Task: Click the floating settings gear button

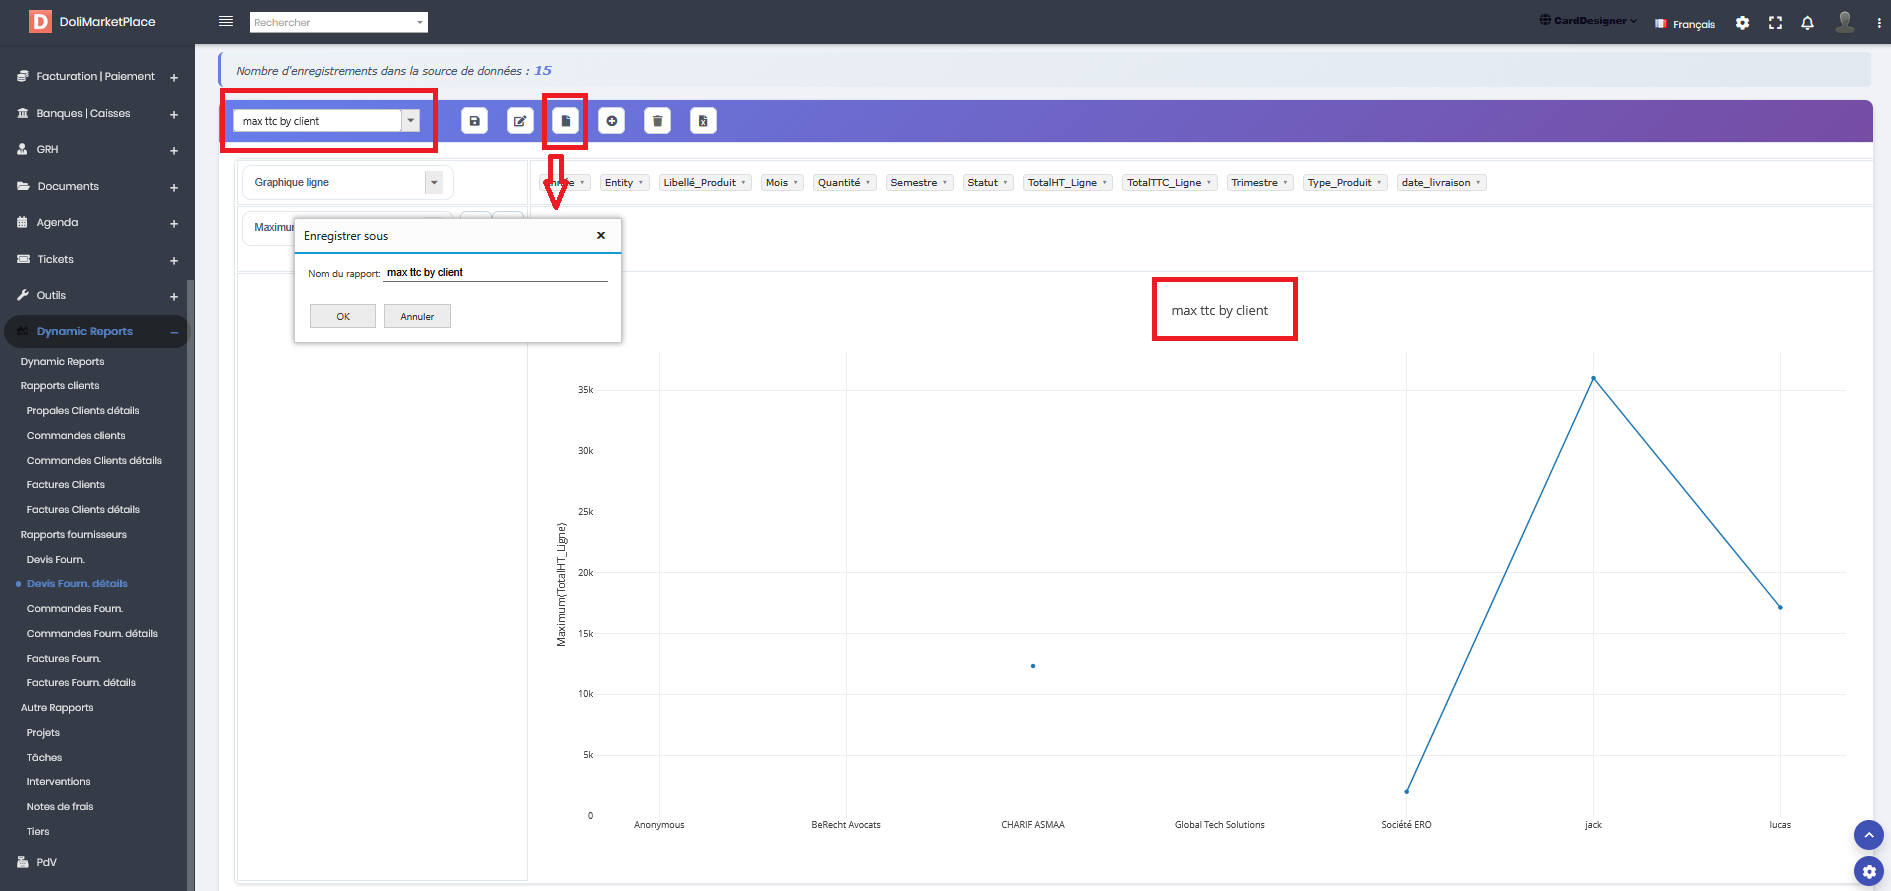Action: click(x=1868, y=871)
